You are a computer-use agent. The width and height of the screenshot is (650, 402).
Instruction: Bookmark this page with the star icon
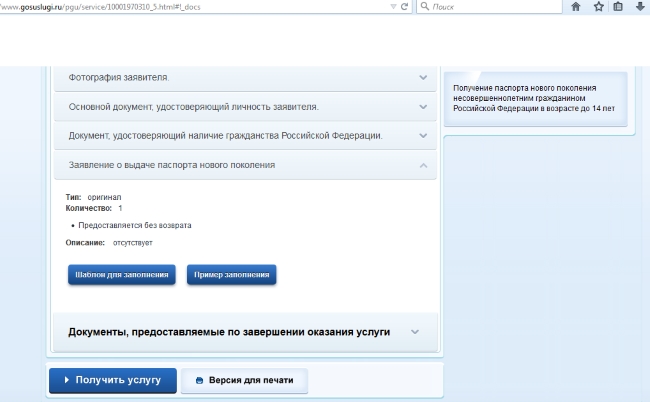click(598, 6)
